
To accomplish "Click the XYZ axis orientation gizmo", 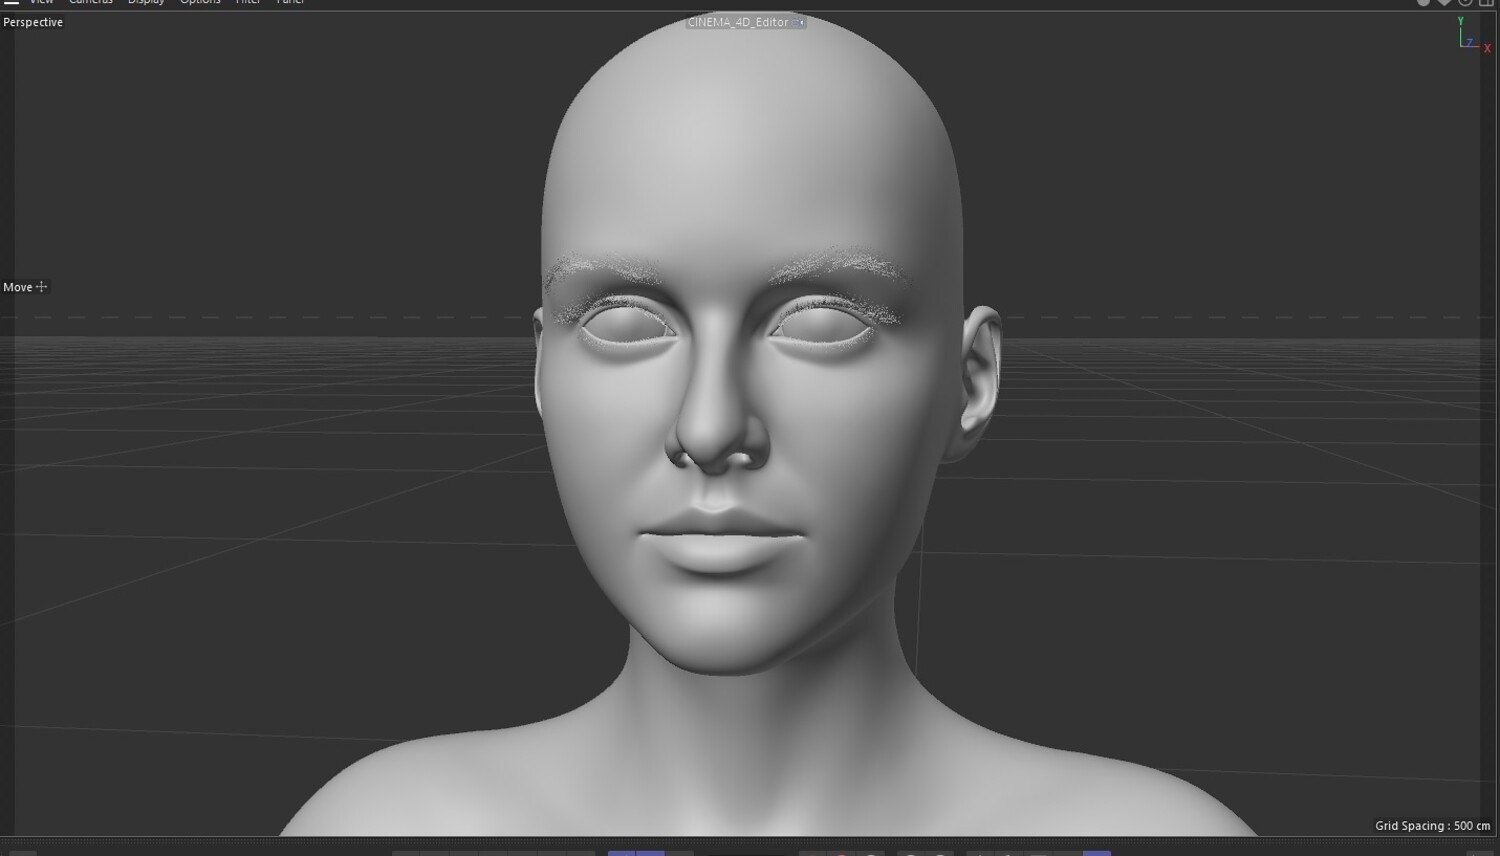I will [1473, 35].
